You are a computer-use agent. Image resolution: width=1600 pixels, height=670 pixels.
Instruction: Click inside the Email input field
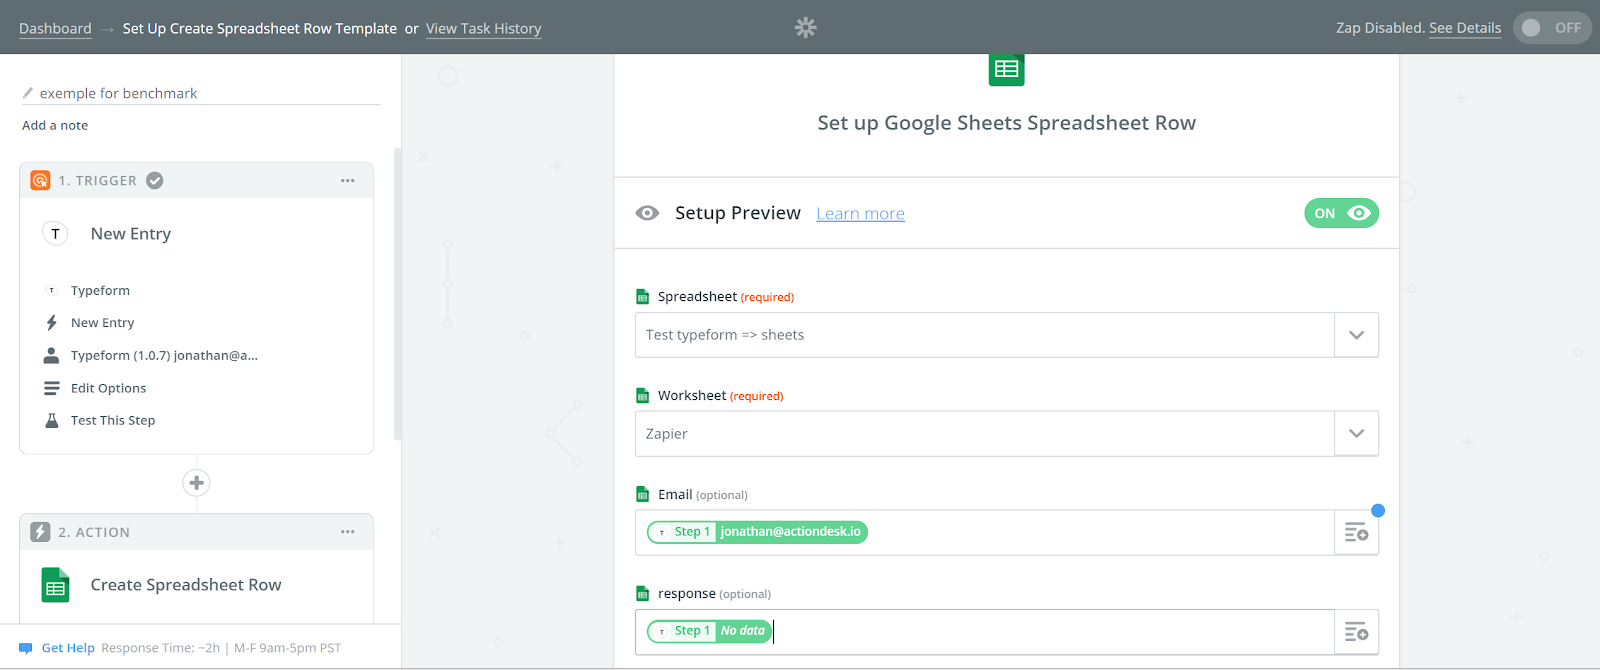(x=985, y=533)
